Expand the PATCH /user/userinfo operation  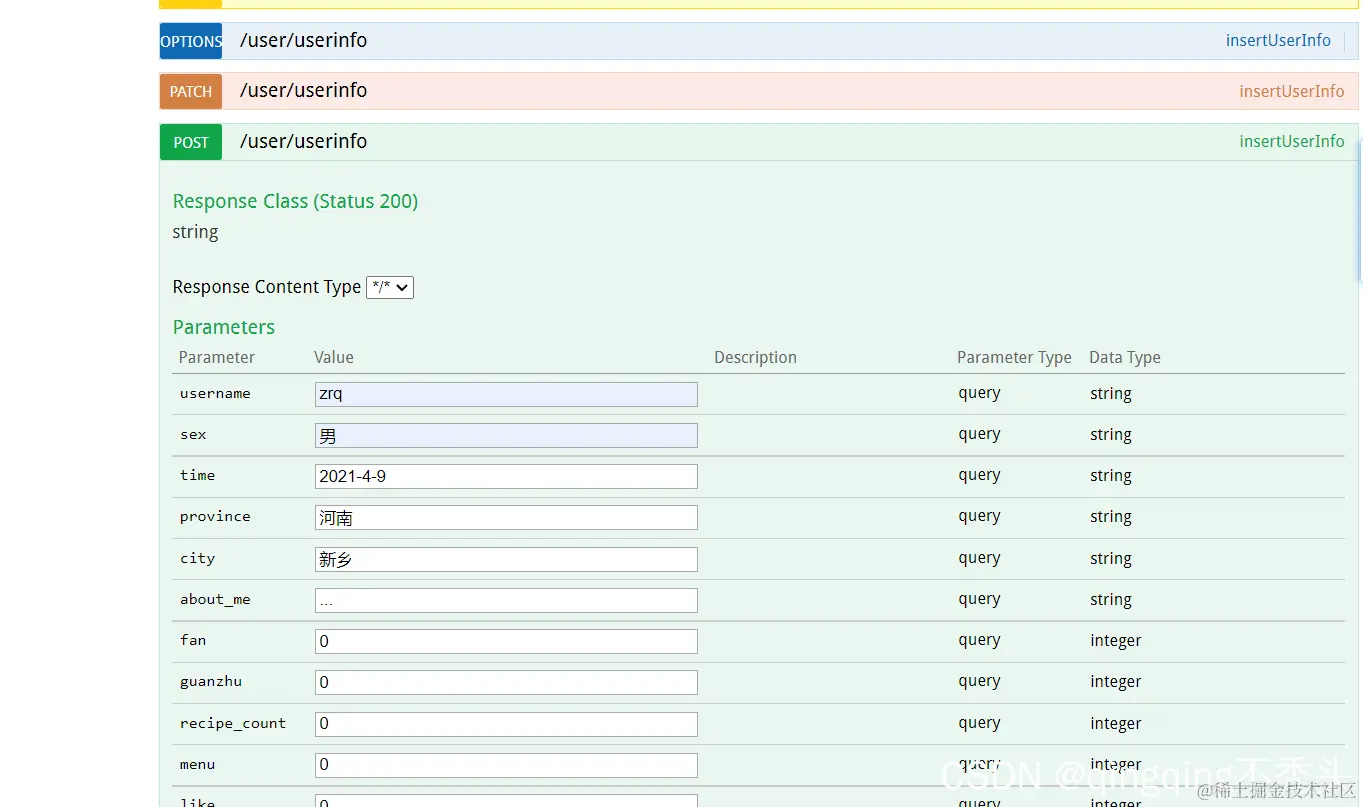click(303, 91)
